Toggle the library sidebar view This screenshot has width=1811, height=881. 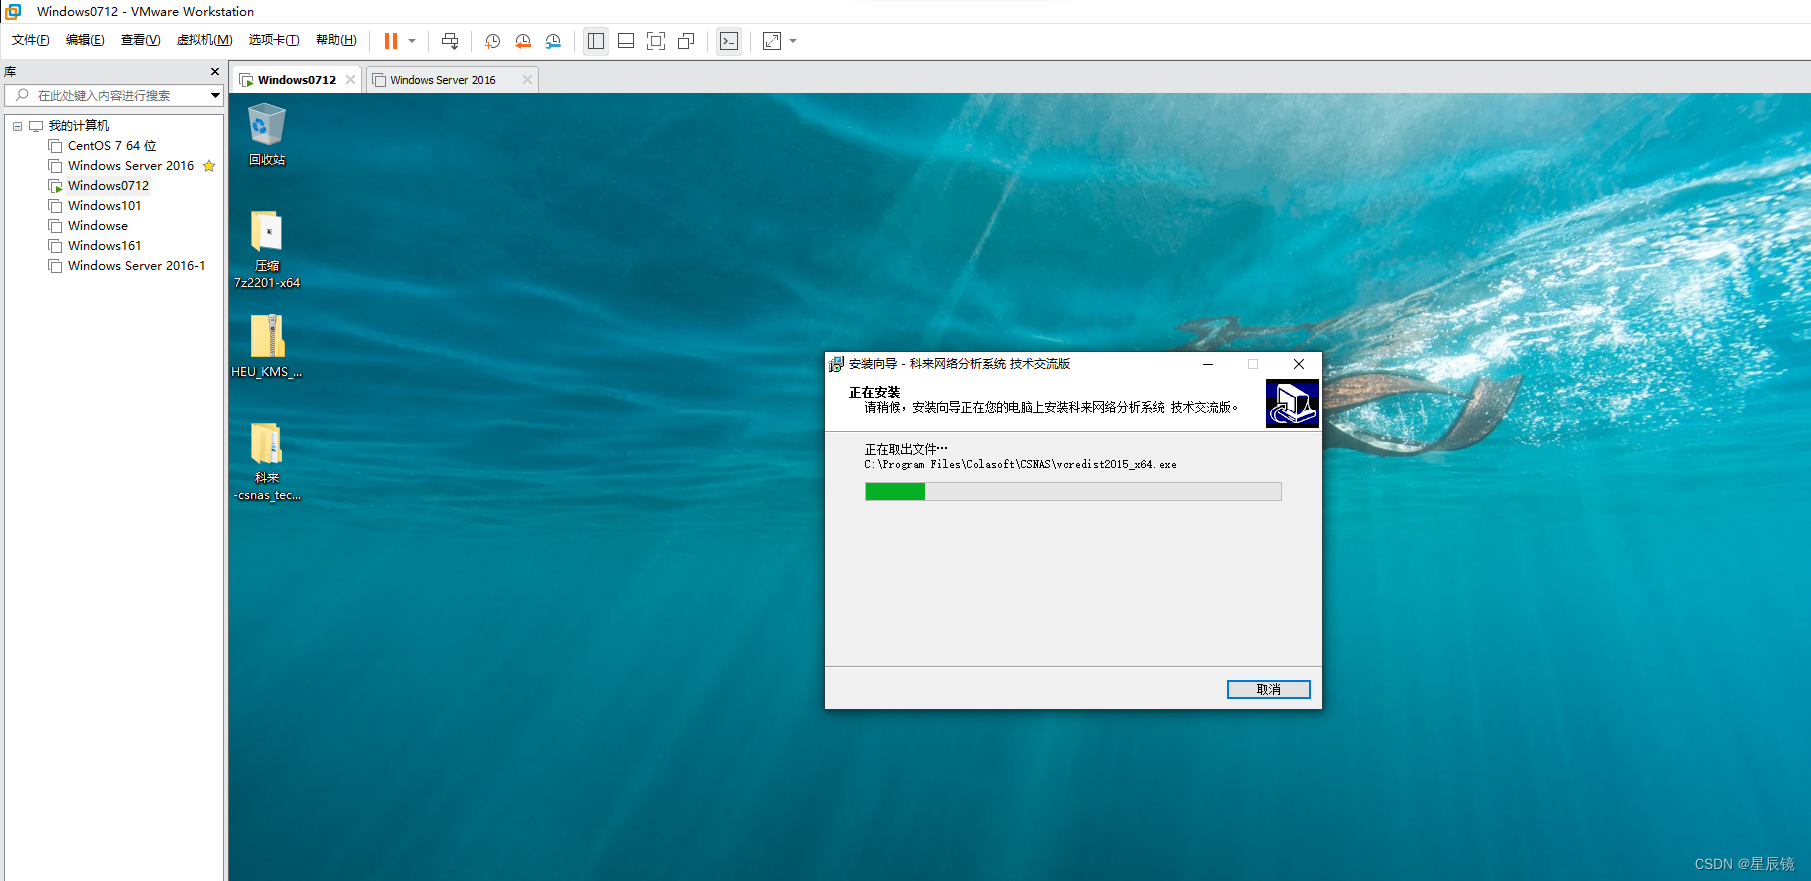pos(596,41)
